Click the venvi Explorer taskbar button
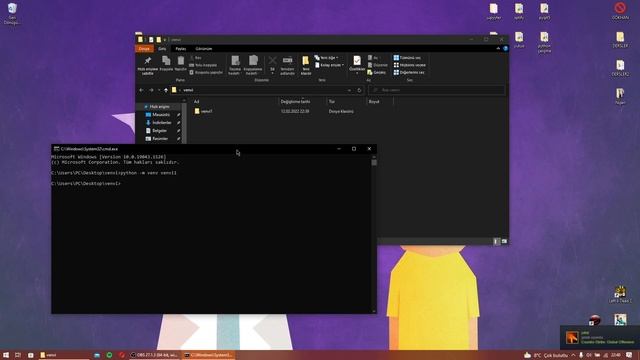640x360 pixels. (64, 355)
